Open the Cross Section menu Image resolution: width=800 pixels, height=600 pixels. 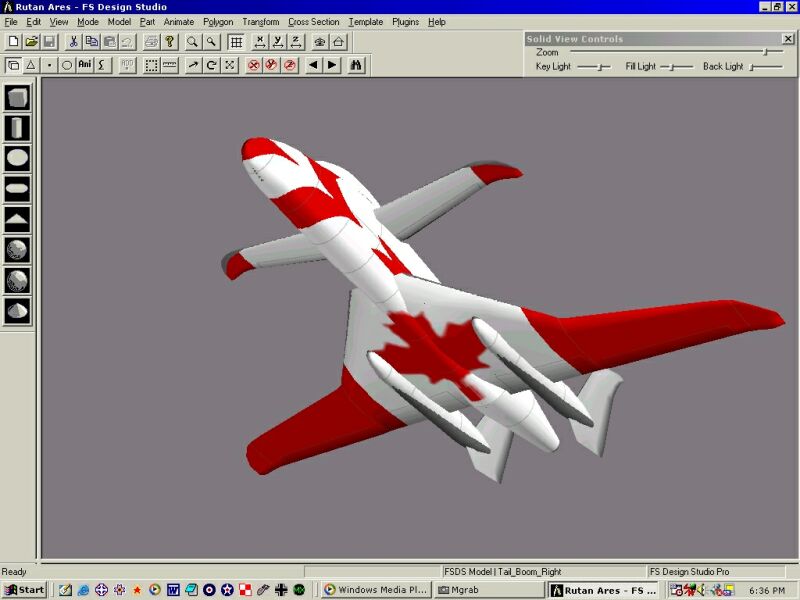tap(313, 22)
